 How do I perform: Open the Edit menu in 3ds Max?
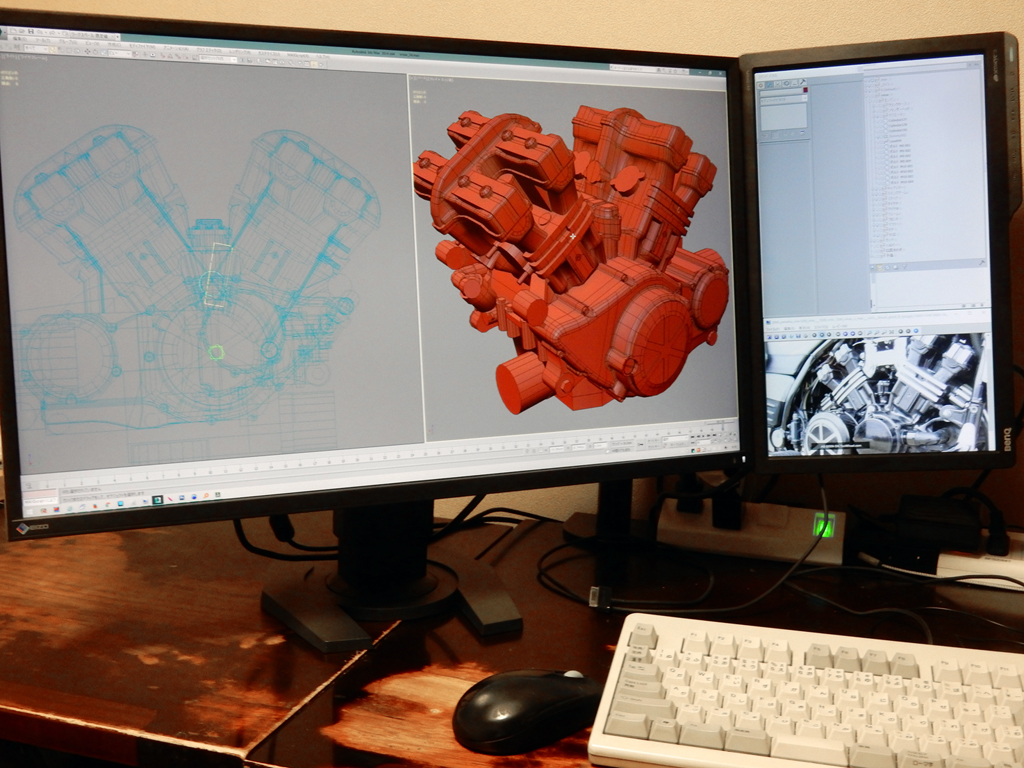click(x=20, y=39)
